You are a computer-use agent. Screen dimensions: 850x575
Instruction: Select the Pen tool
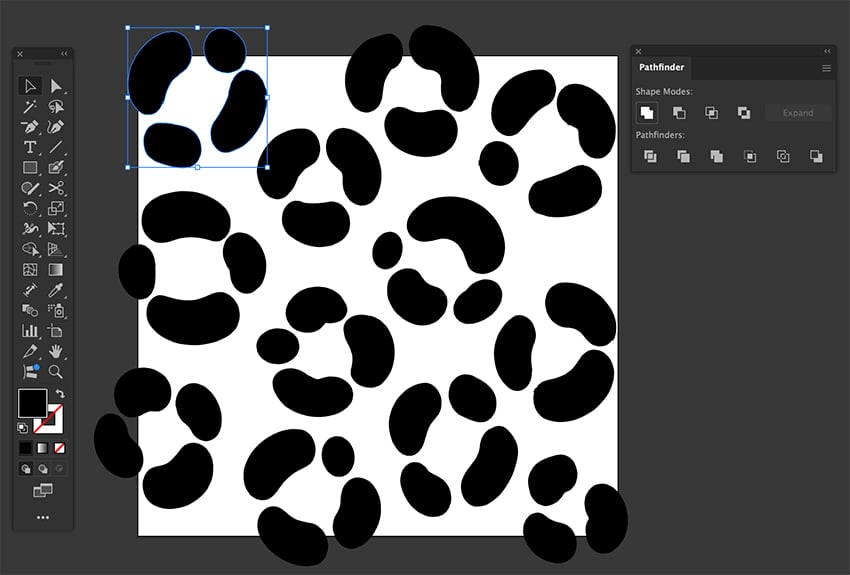(30, 127)
